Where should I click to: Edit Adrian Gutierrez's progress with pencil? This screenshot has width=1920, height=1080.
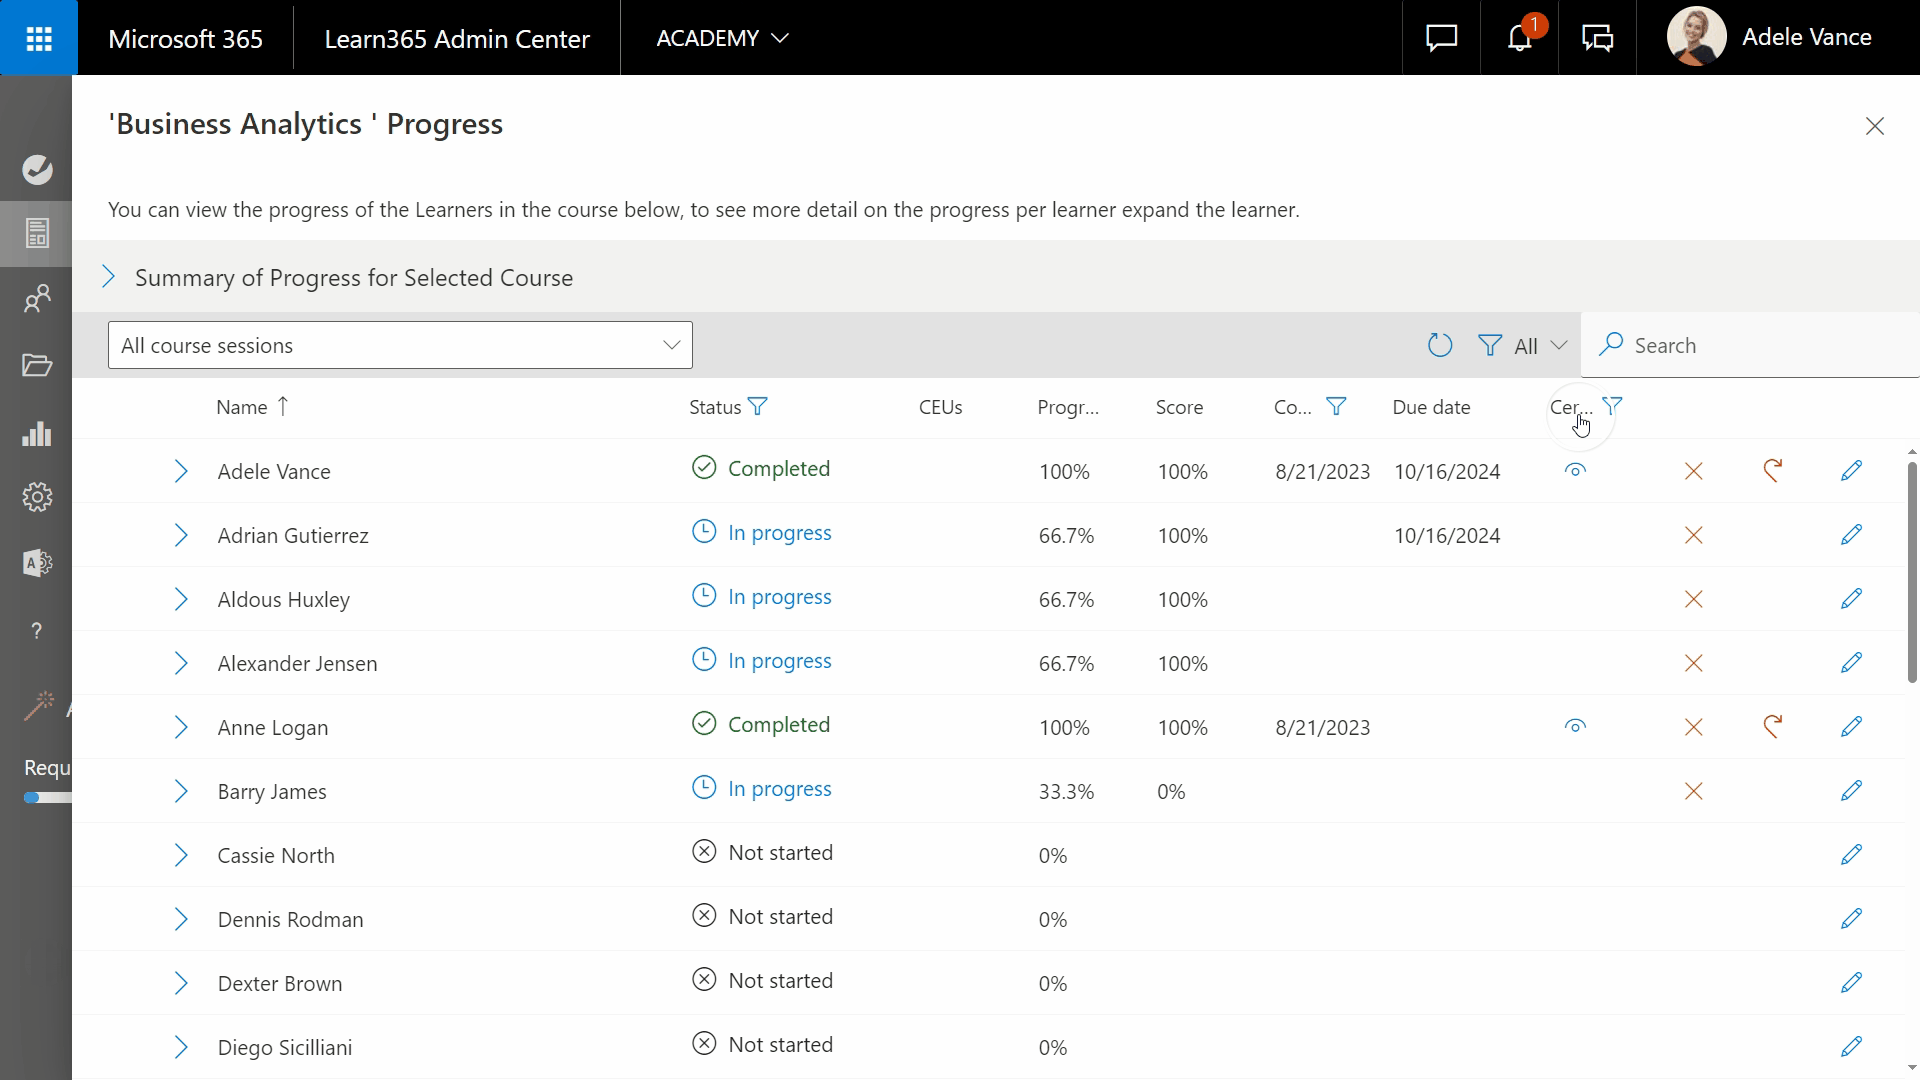1851,534
